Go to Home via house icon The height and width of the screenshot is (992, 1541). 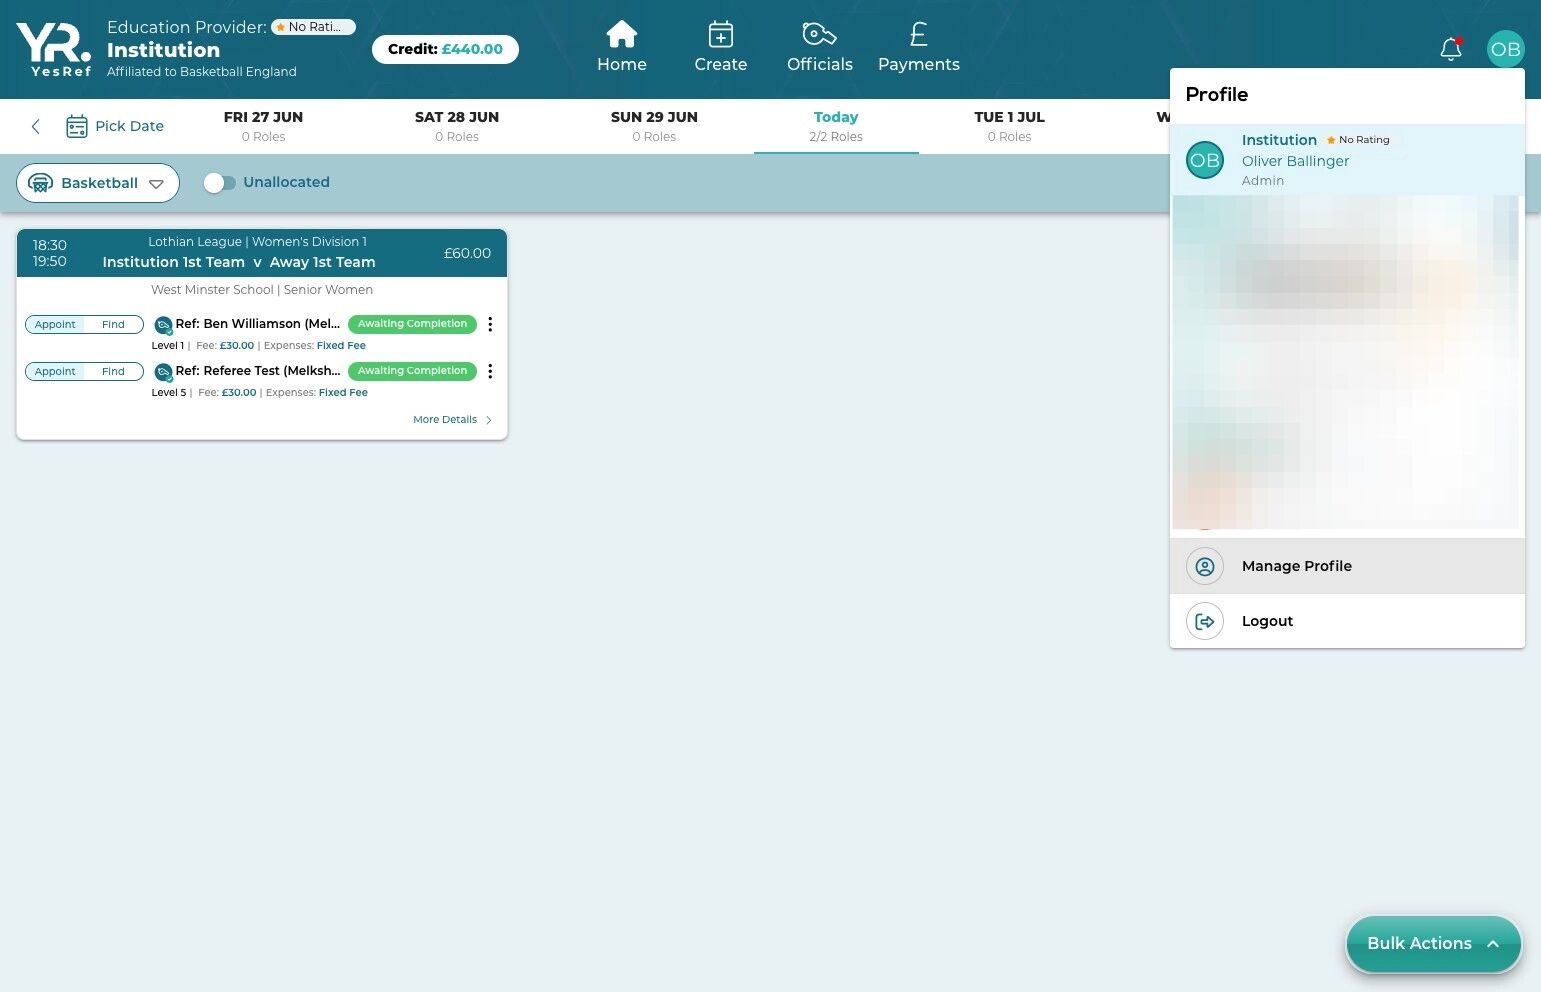coord(622,35)
